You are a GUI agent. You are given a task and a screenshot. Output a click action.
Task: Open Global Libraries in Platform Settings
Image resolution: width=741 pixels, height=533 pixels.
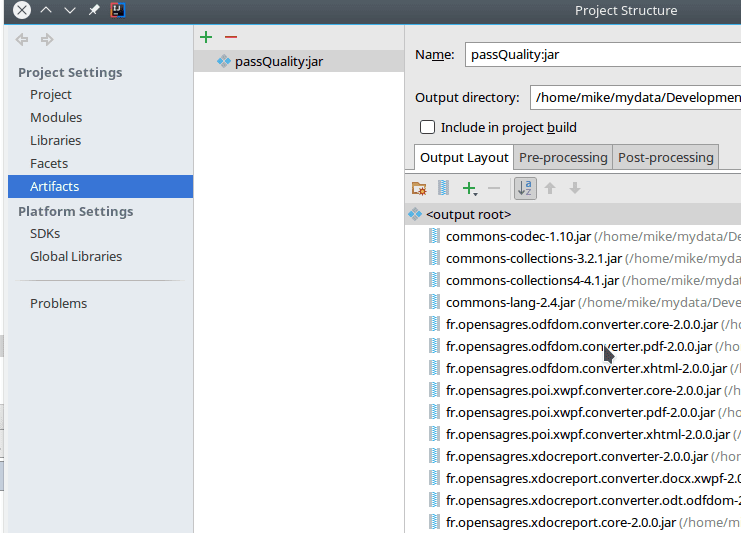click(x=76, y=256)
